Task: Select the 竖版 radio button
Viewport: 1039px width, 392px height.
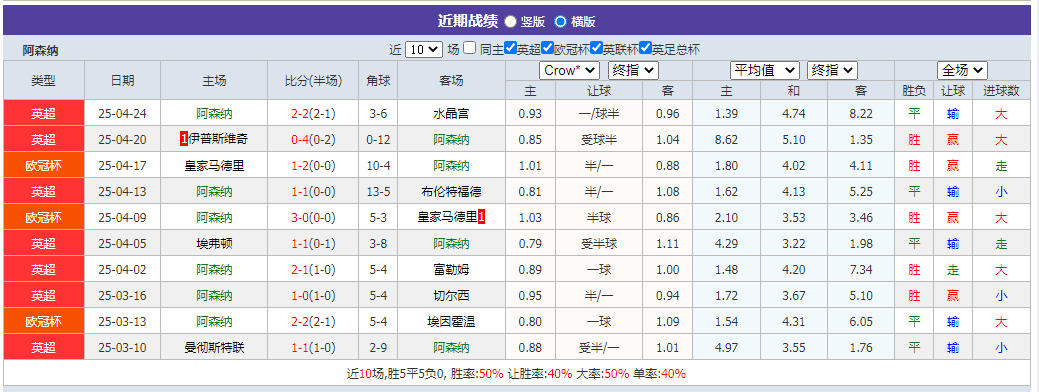Action: 510,21
